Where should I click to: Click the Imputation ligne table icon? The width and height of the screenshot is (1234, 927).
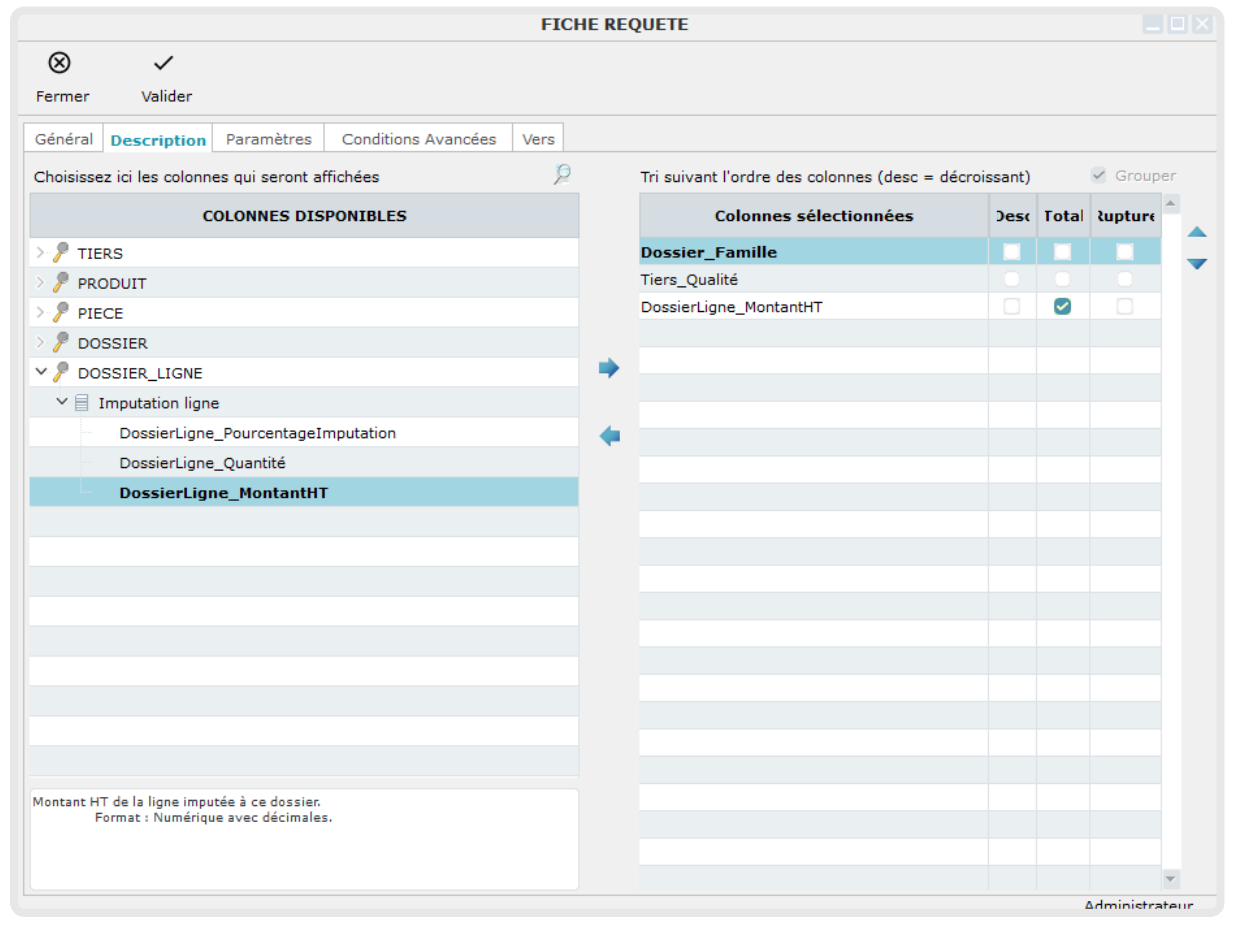coord(82,403)
